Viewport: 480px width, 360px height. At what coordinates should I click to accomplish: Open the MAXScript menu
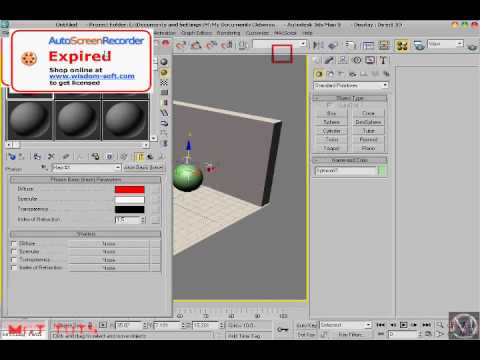285,33
